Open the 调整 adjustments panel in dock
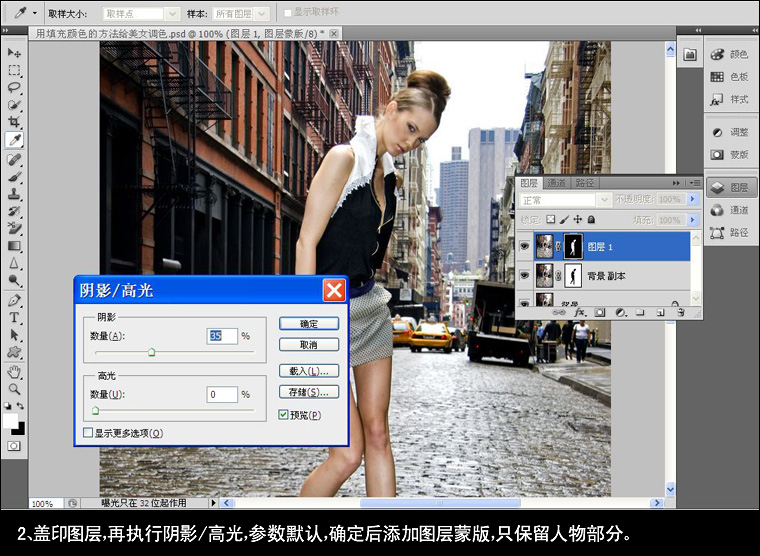 [730, 132]
